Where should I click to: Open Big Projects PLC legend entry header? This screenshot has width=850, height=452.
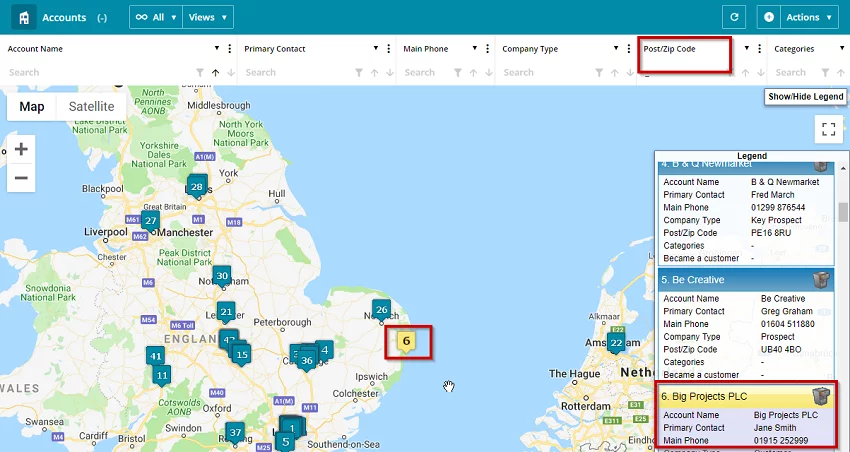(x=745, y=397)
